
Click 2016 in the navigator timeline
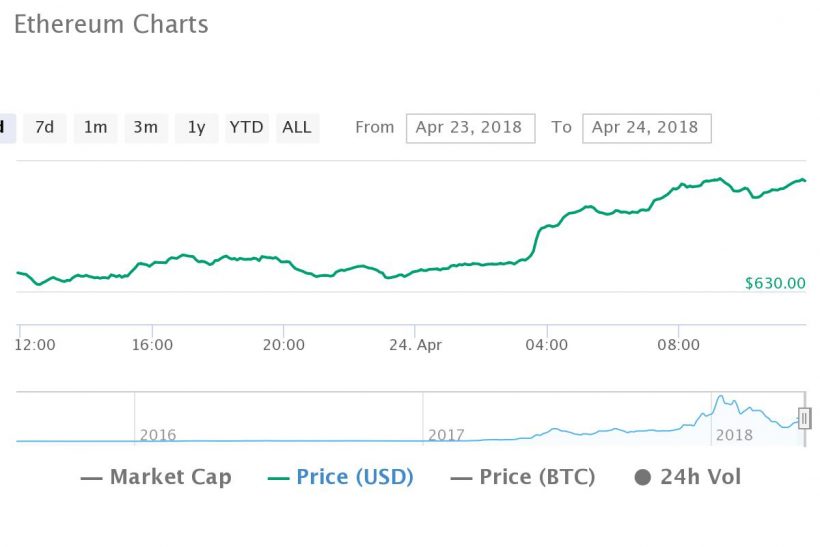pyautogui.click(x=158, y=435)
